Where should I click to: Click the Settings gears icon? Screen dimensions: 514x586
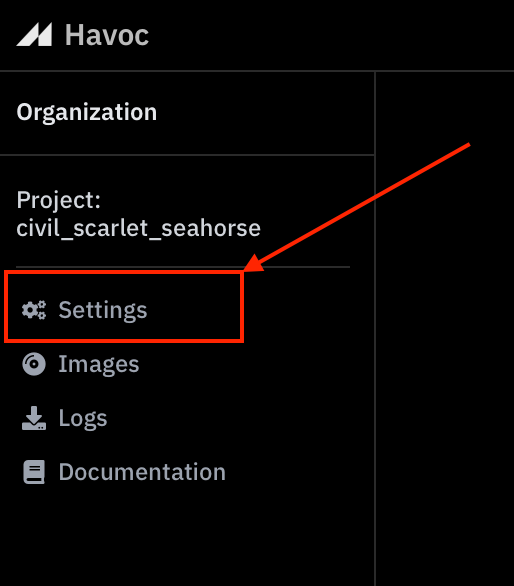[x=34, y=310]
